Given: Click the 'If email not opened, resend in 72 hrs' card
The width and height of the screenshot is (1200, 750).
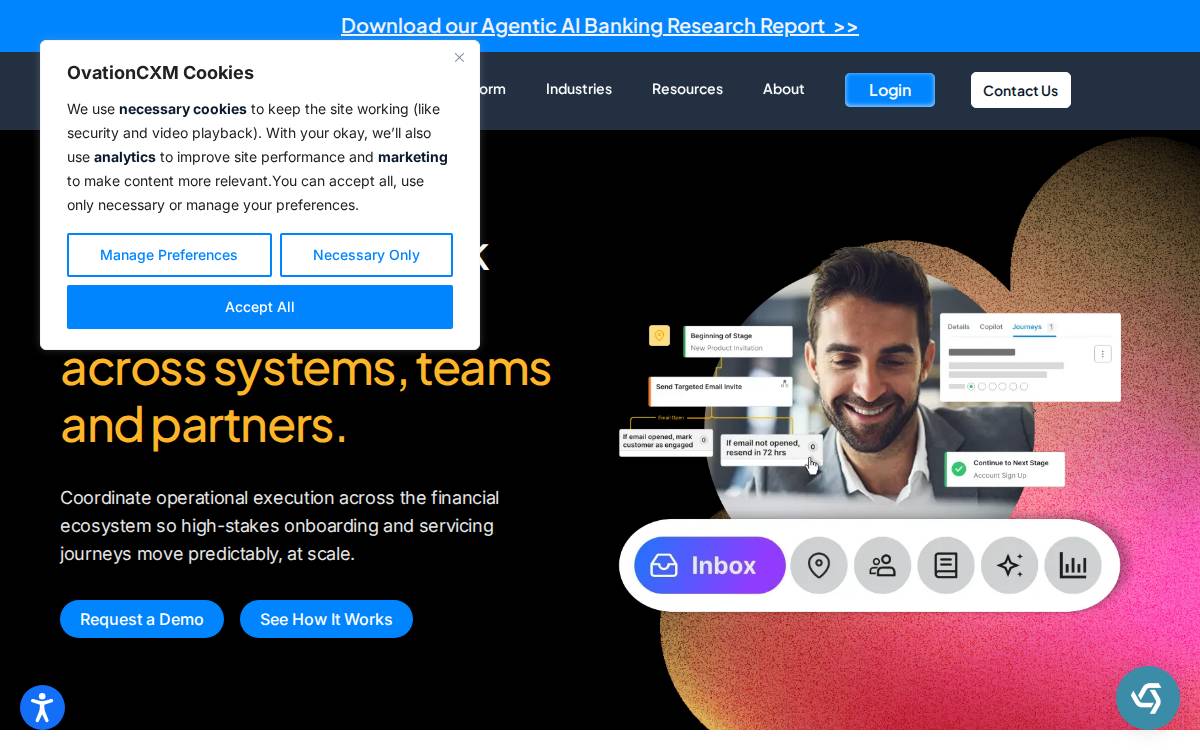Looking at the screenshot, I should pyautogui.click(x=771, y=449).
